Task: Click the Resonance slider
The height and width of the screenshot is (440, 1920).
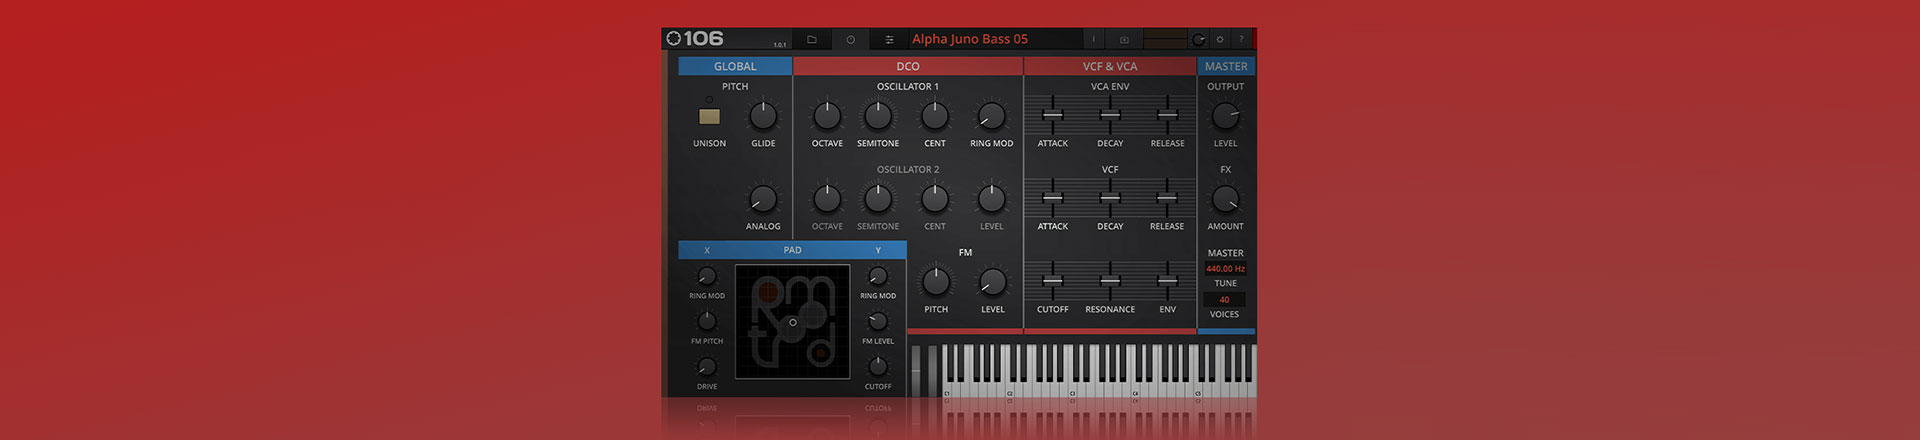Action: (1110, 281)
